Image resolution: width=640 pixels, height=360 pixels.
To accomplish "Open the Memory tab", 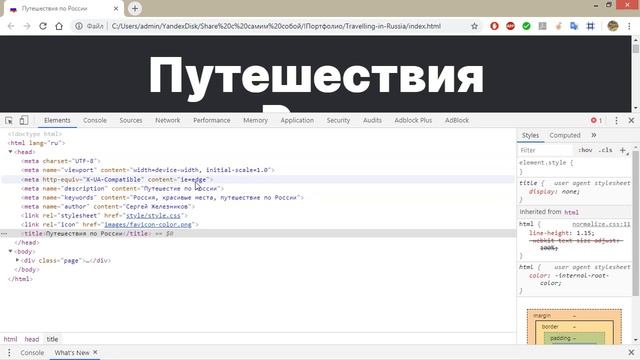I will pyautogui.click(x=256, y=120).
